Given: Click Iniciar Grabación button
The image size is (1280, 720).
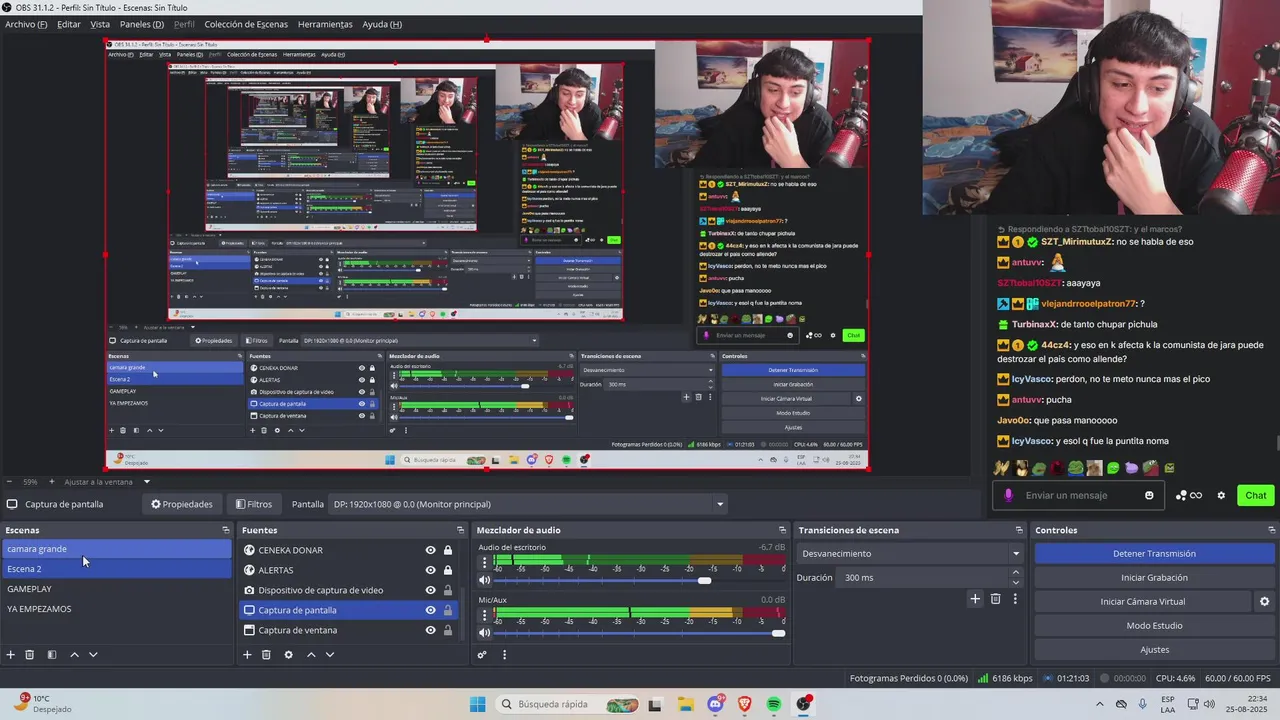Looking at the screenshot, I should pos(1154,577).
